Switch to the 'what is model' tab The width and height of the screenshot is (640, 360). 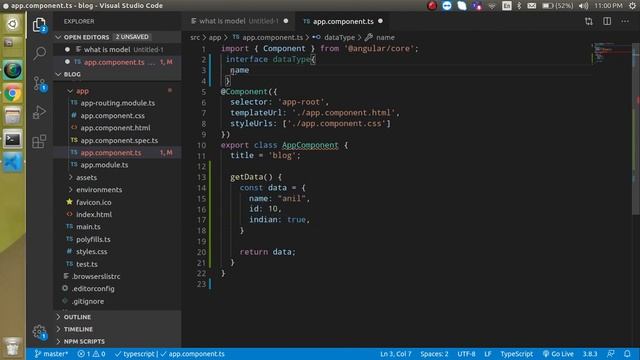click(239, 21)
